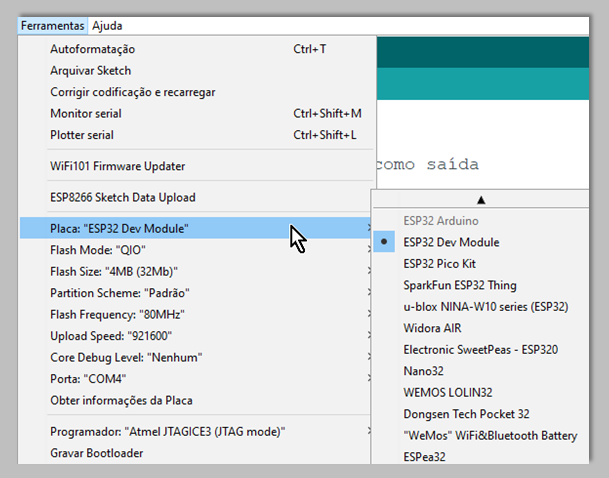Click Autoformatação menu entry
Viewport: 609px width, 478px height.
(92, 49)
